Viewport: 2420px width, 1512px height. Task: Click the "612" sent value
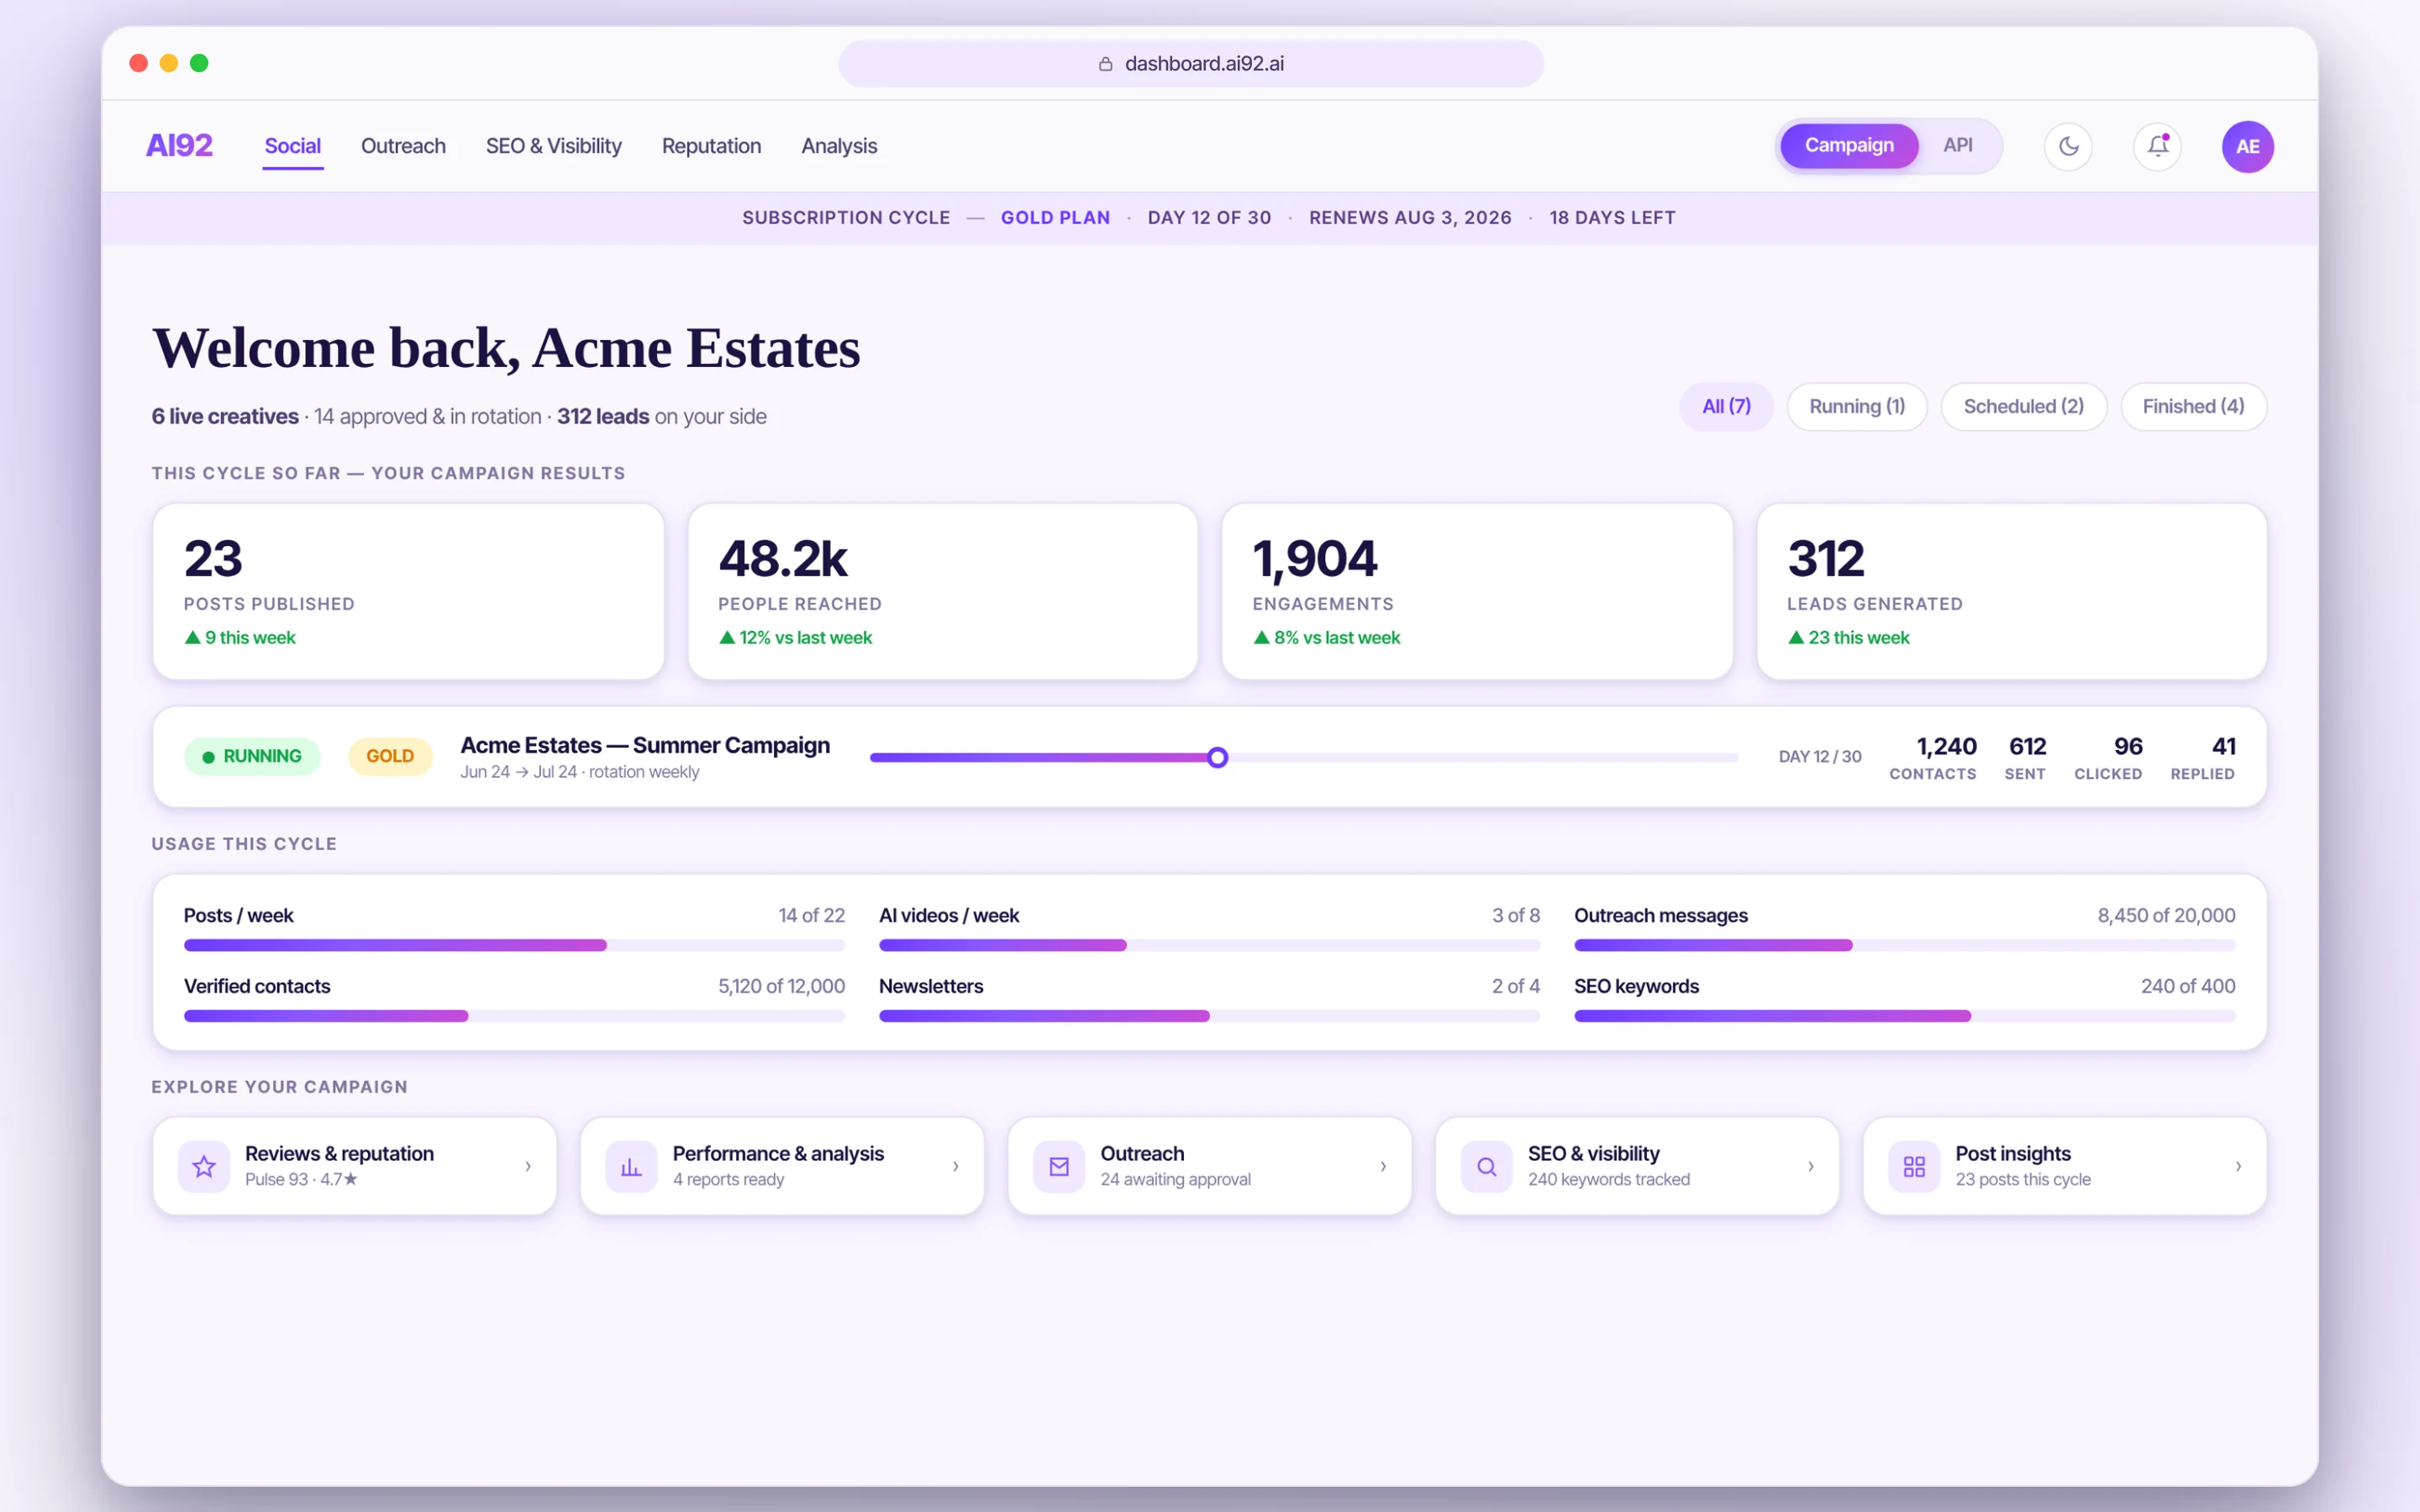pos(2027,746)
